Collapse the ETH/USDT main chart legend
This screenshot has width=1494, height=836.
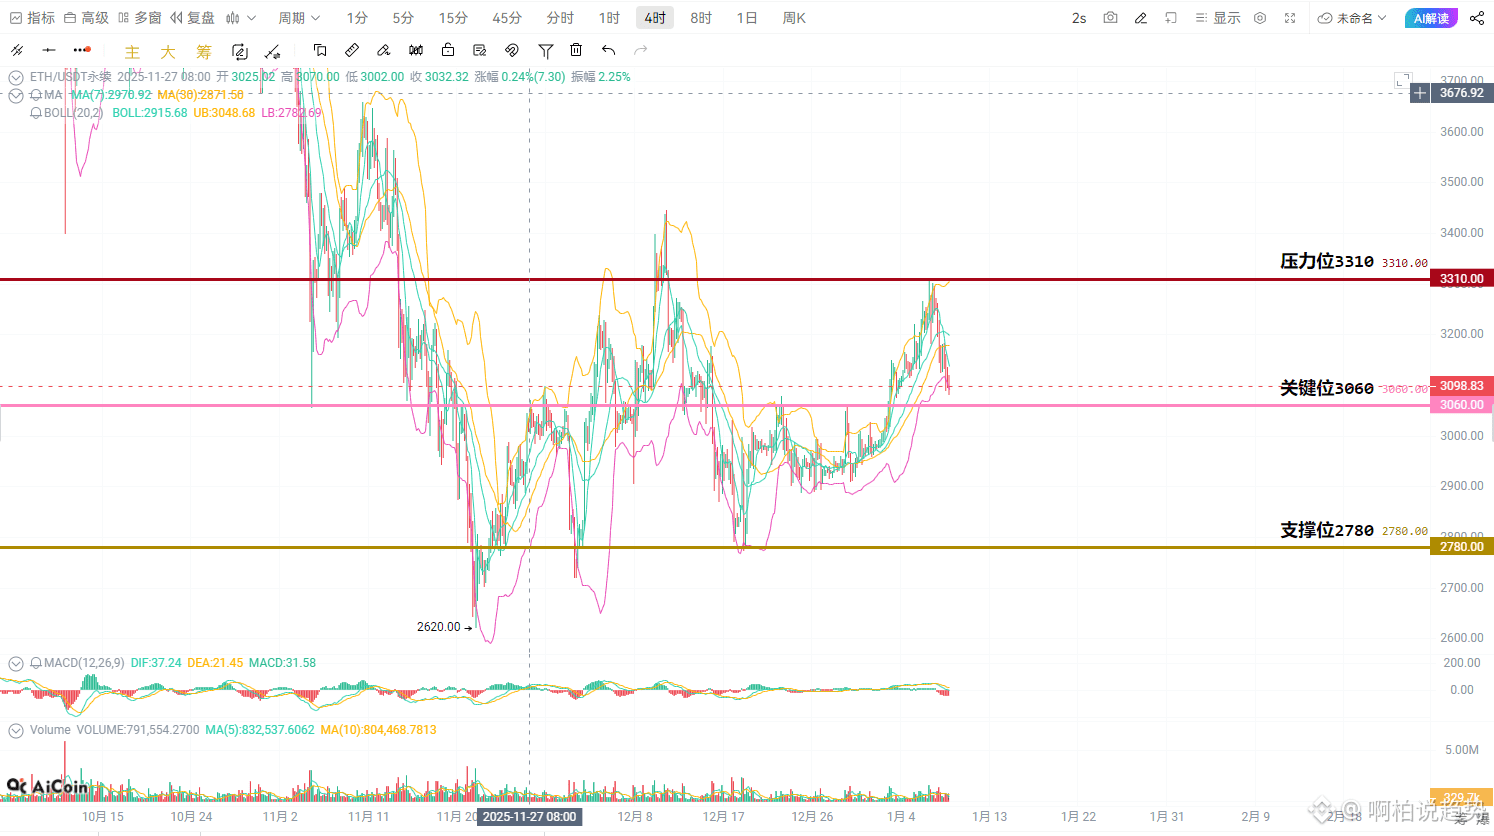coord(16,77)
